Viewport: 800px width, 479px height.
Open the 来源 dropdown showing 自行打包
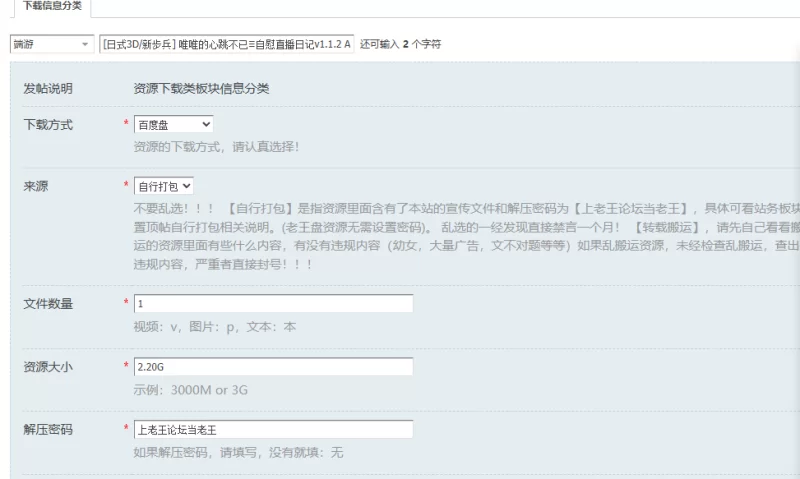pos(164,186)
